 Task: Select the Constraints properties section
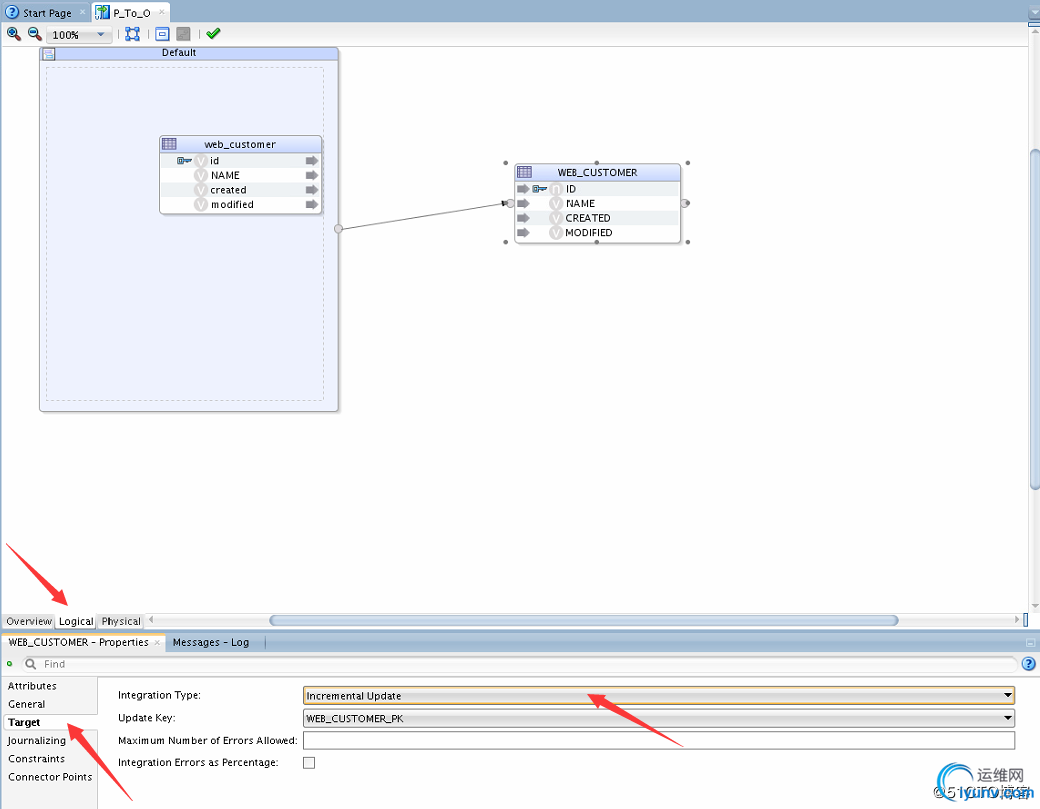pyautogui.click(x=37, y=759)
